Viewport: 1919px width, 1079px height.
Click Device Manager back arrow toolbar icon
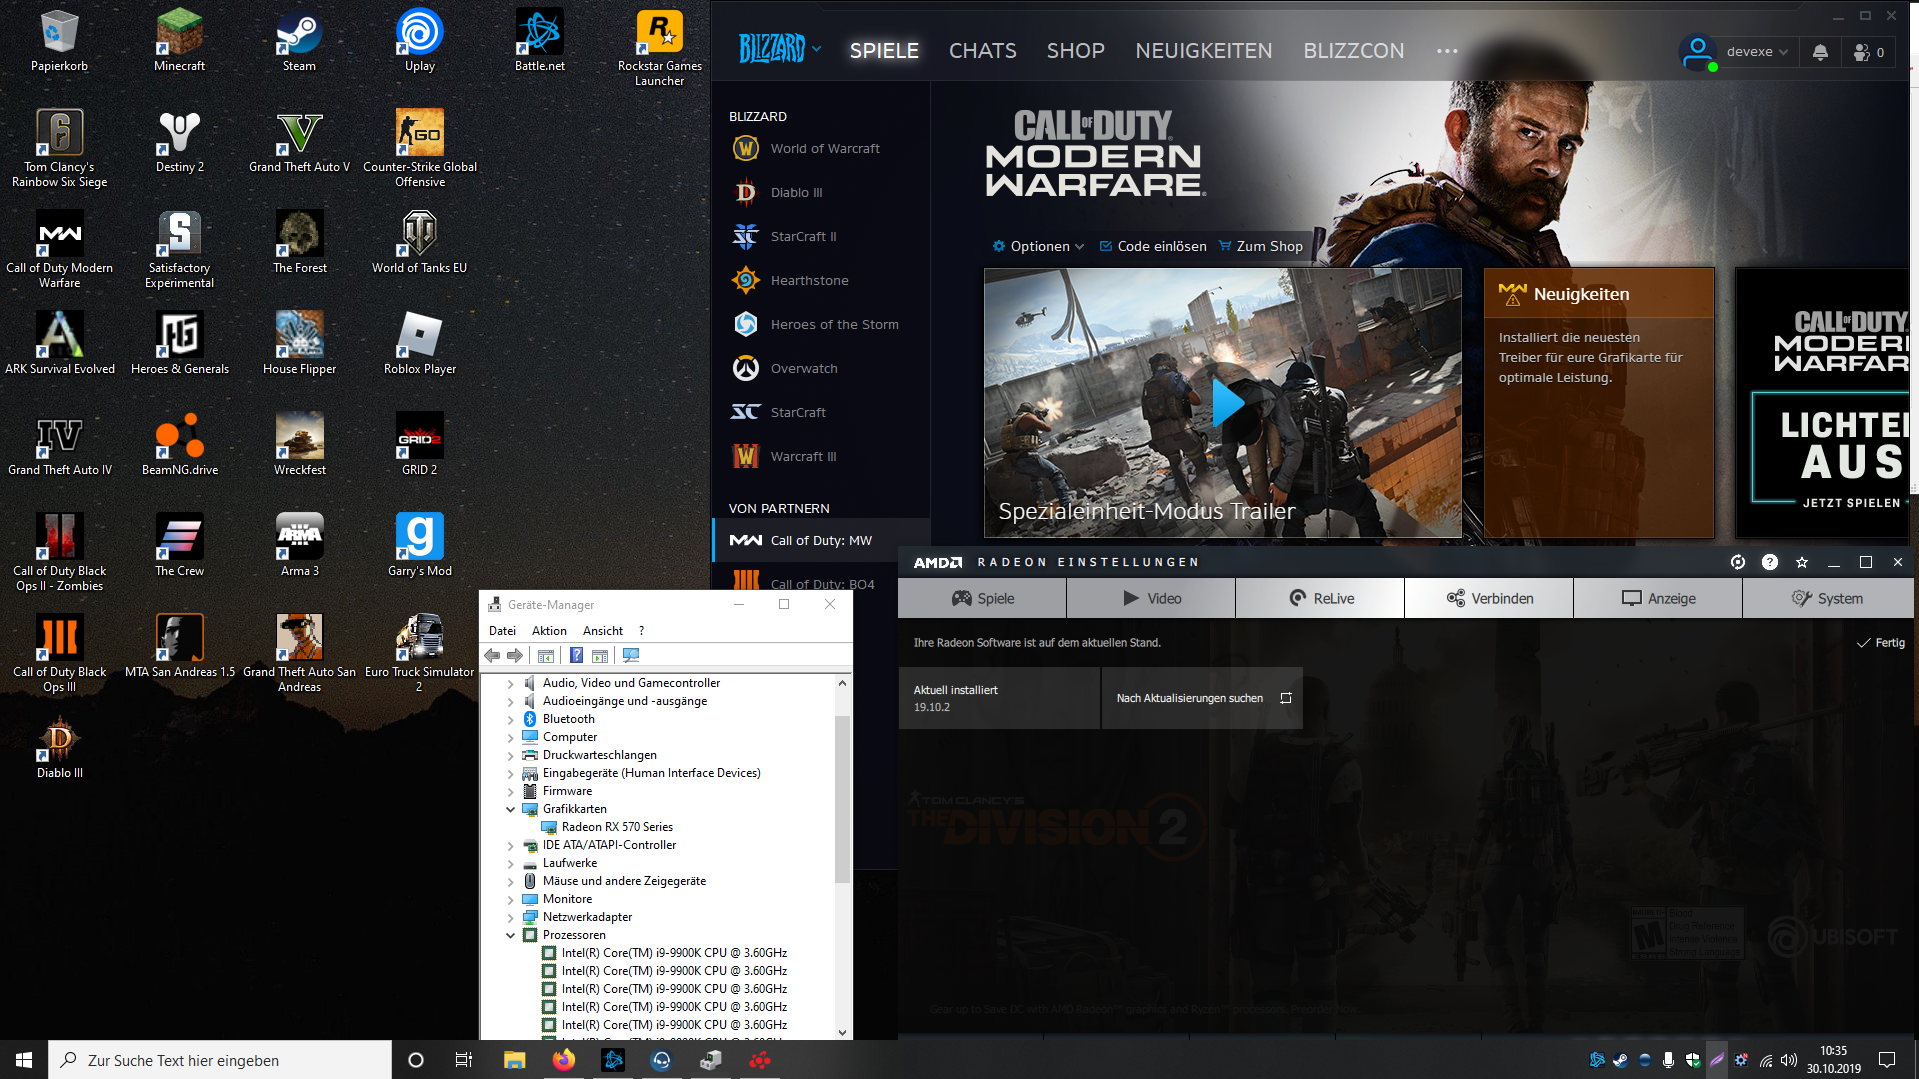pyautogui.click(x=492, y=656)
